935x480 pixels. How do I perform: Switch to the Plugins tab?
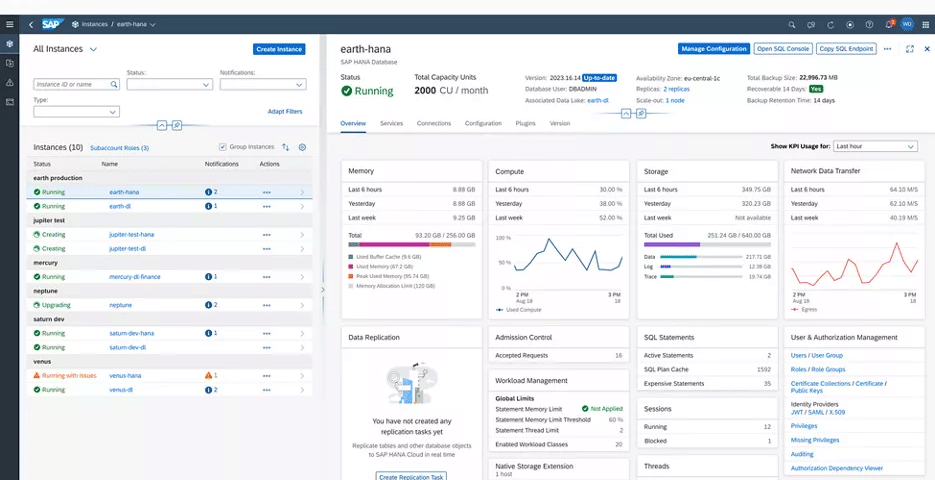tap(525, 123)
